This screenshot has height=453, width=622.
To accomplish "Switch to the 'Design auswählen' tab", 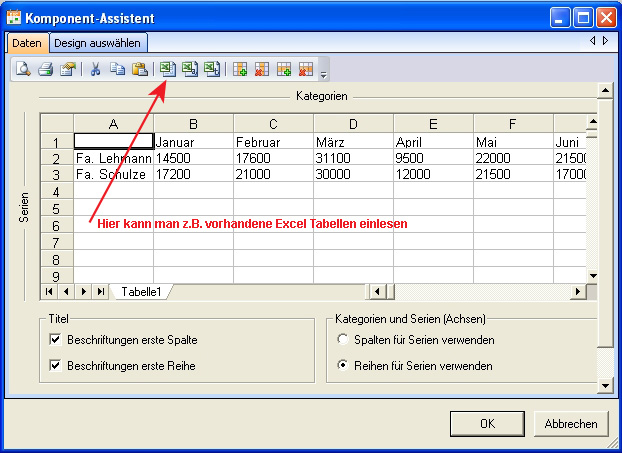I will point(98,43).
